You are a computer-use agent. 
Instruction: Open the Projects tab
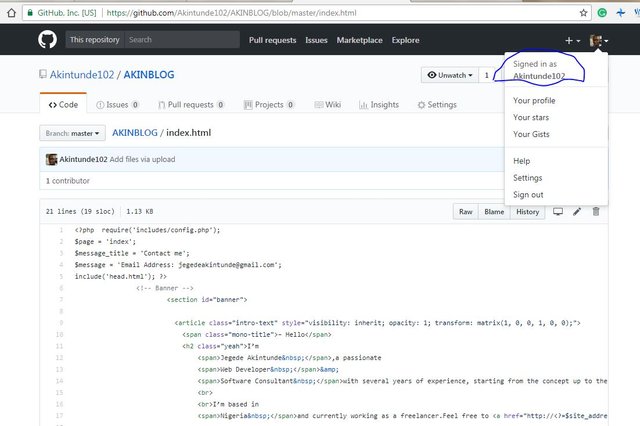pos(269,105)
